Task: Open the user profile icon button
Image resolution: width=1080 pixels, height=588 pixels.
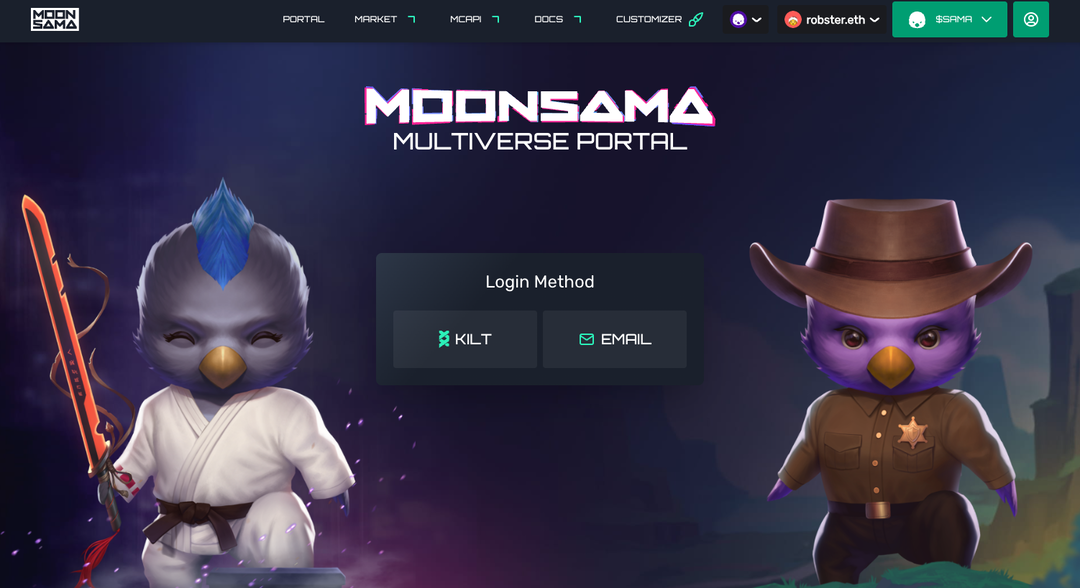Action: (1030, 19)
